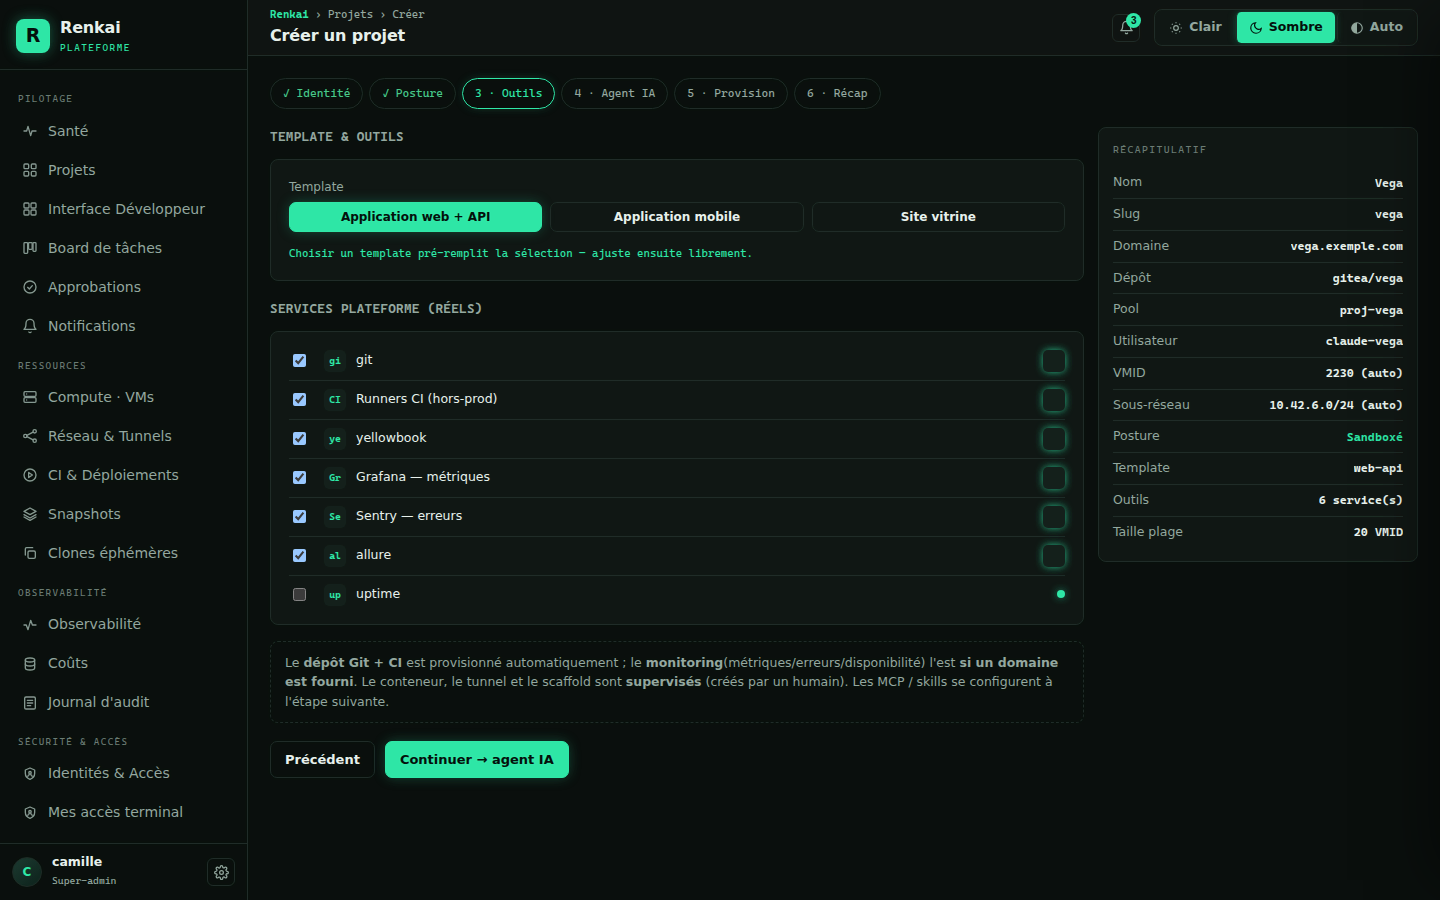Image resolution: width=1440 pixels, height=900 pixels.
Task: Click the Renkai logo icon
Action: click(33, 36)
